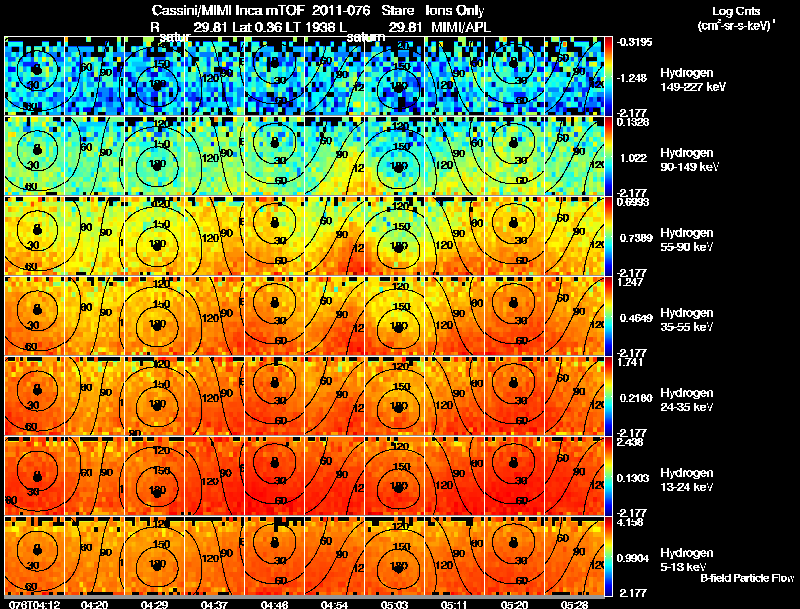Open the first 149-227 keV image panel
Screen dimensions: 800x609
click(35, 76)
